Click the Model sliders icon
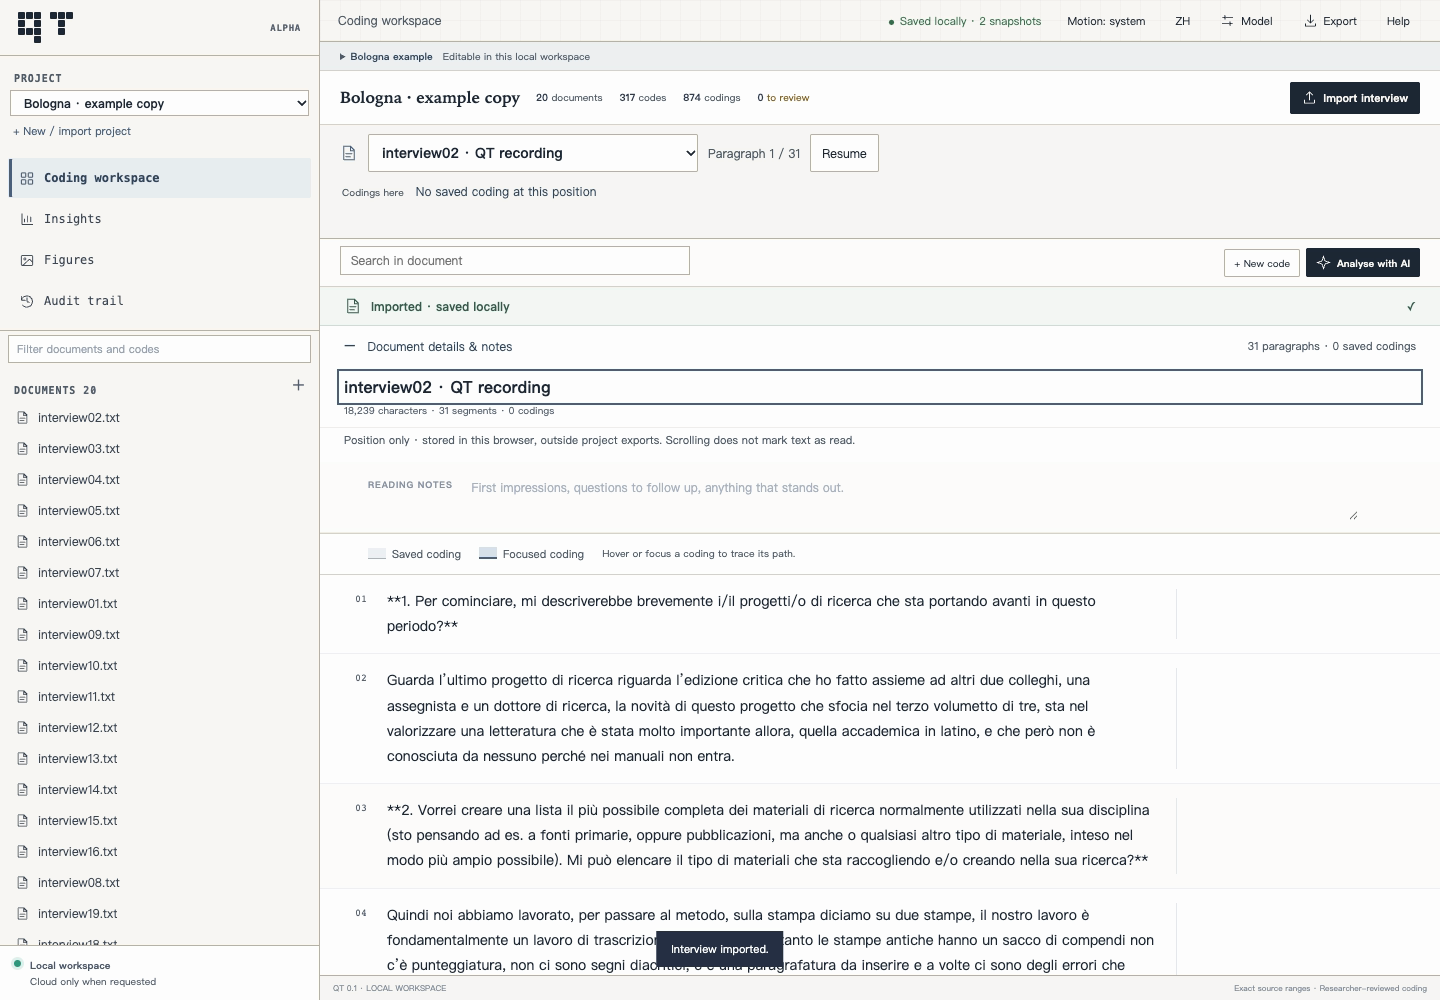The width and height of the screenshot is (1440, 1000). (x=1227, y=21)
